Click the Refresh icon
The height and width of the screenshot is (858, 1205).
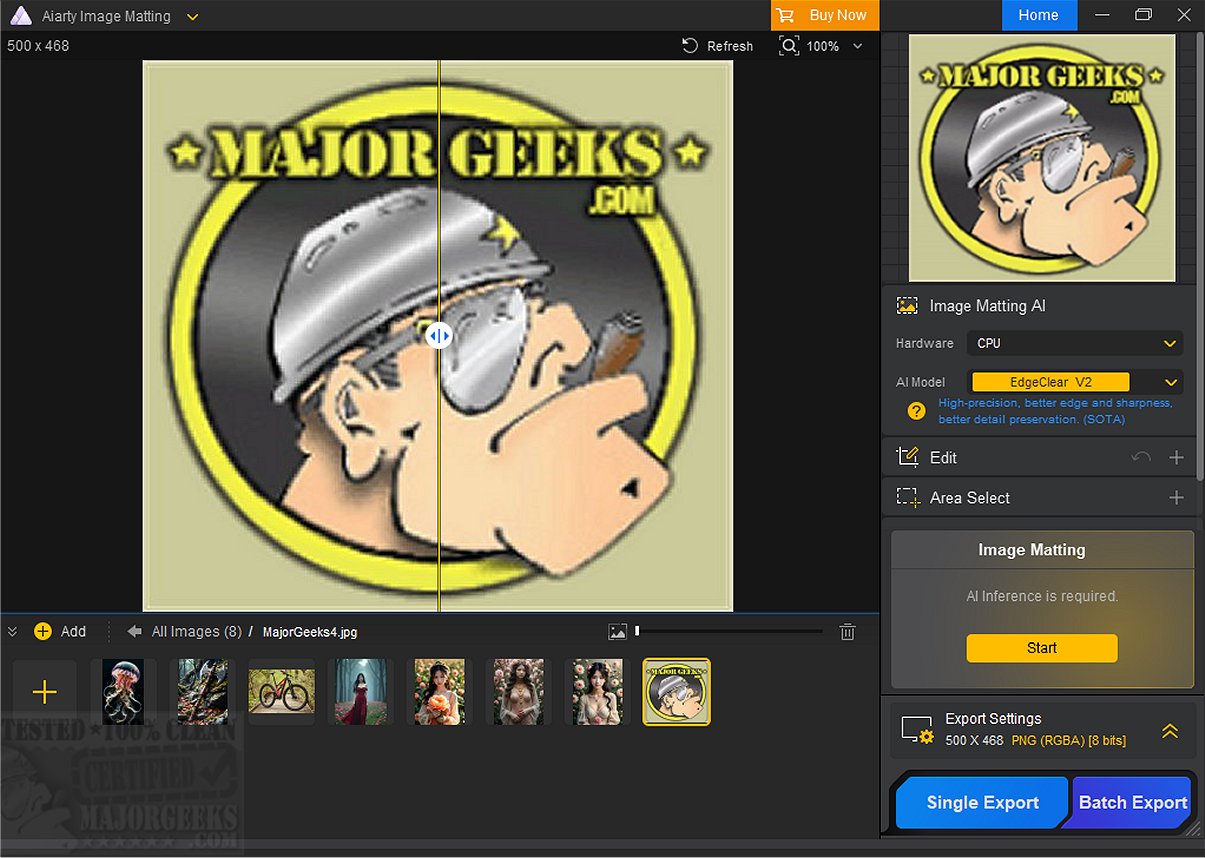pyautogui.click(x=690, y=46)
